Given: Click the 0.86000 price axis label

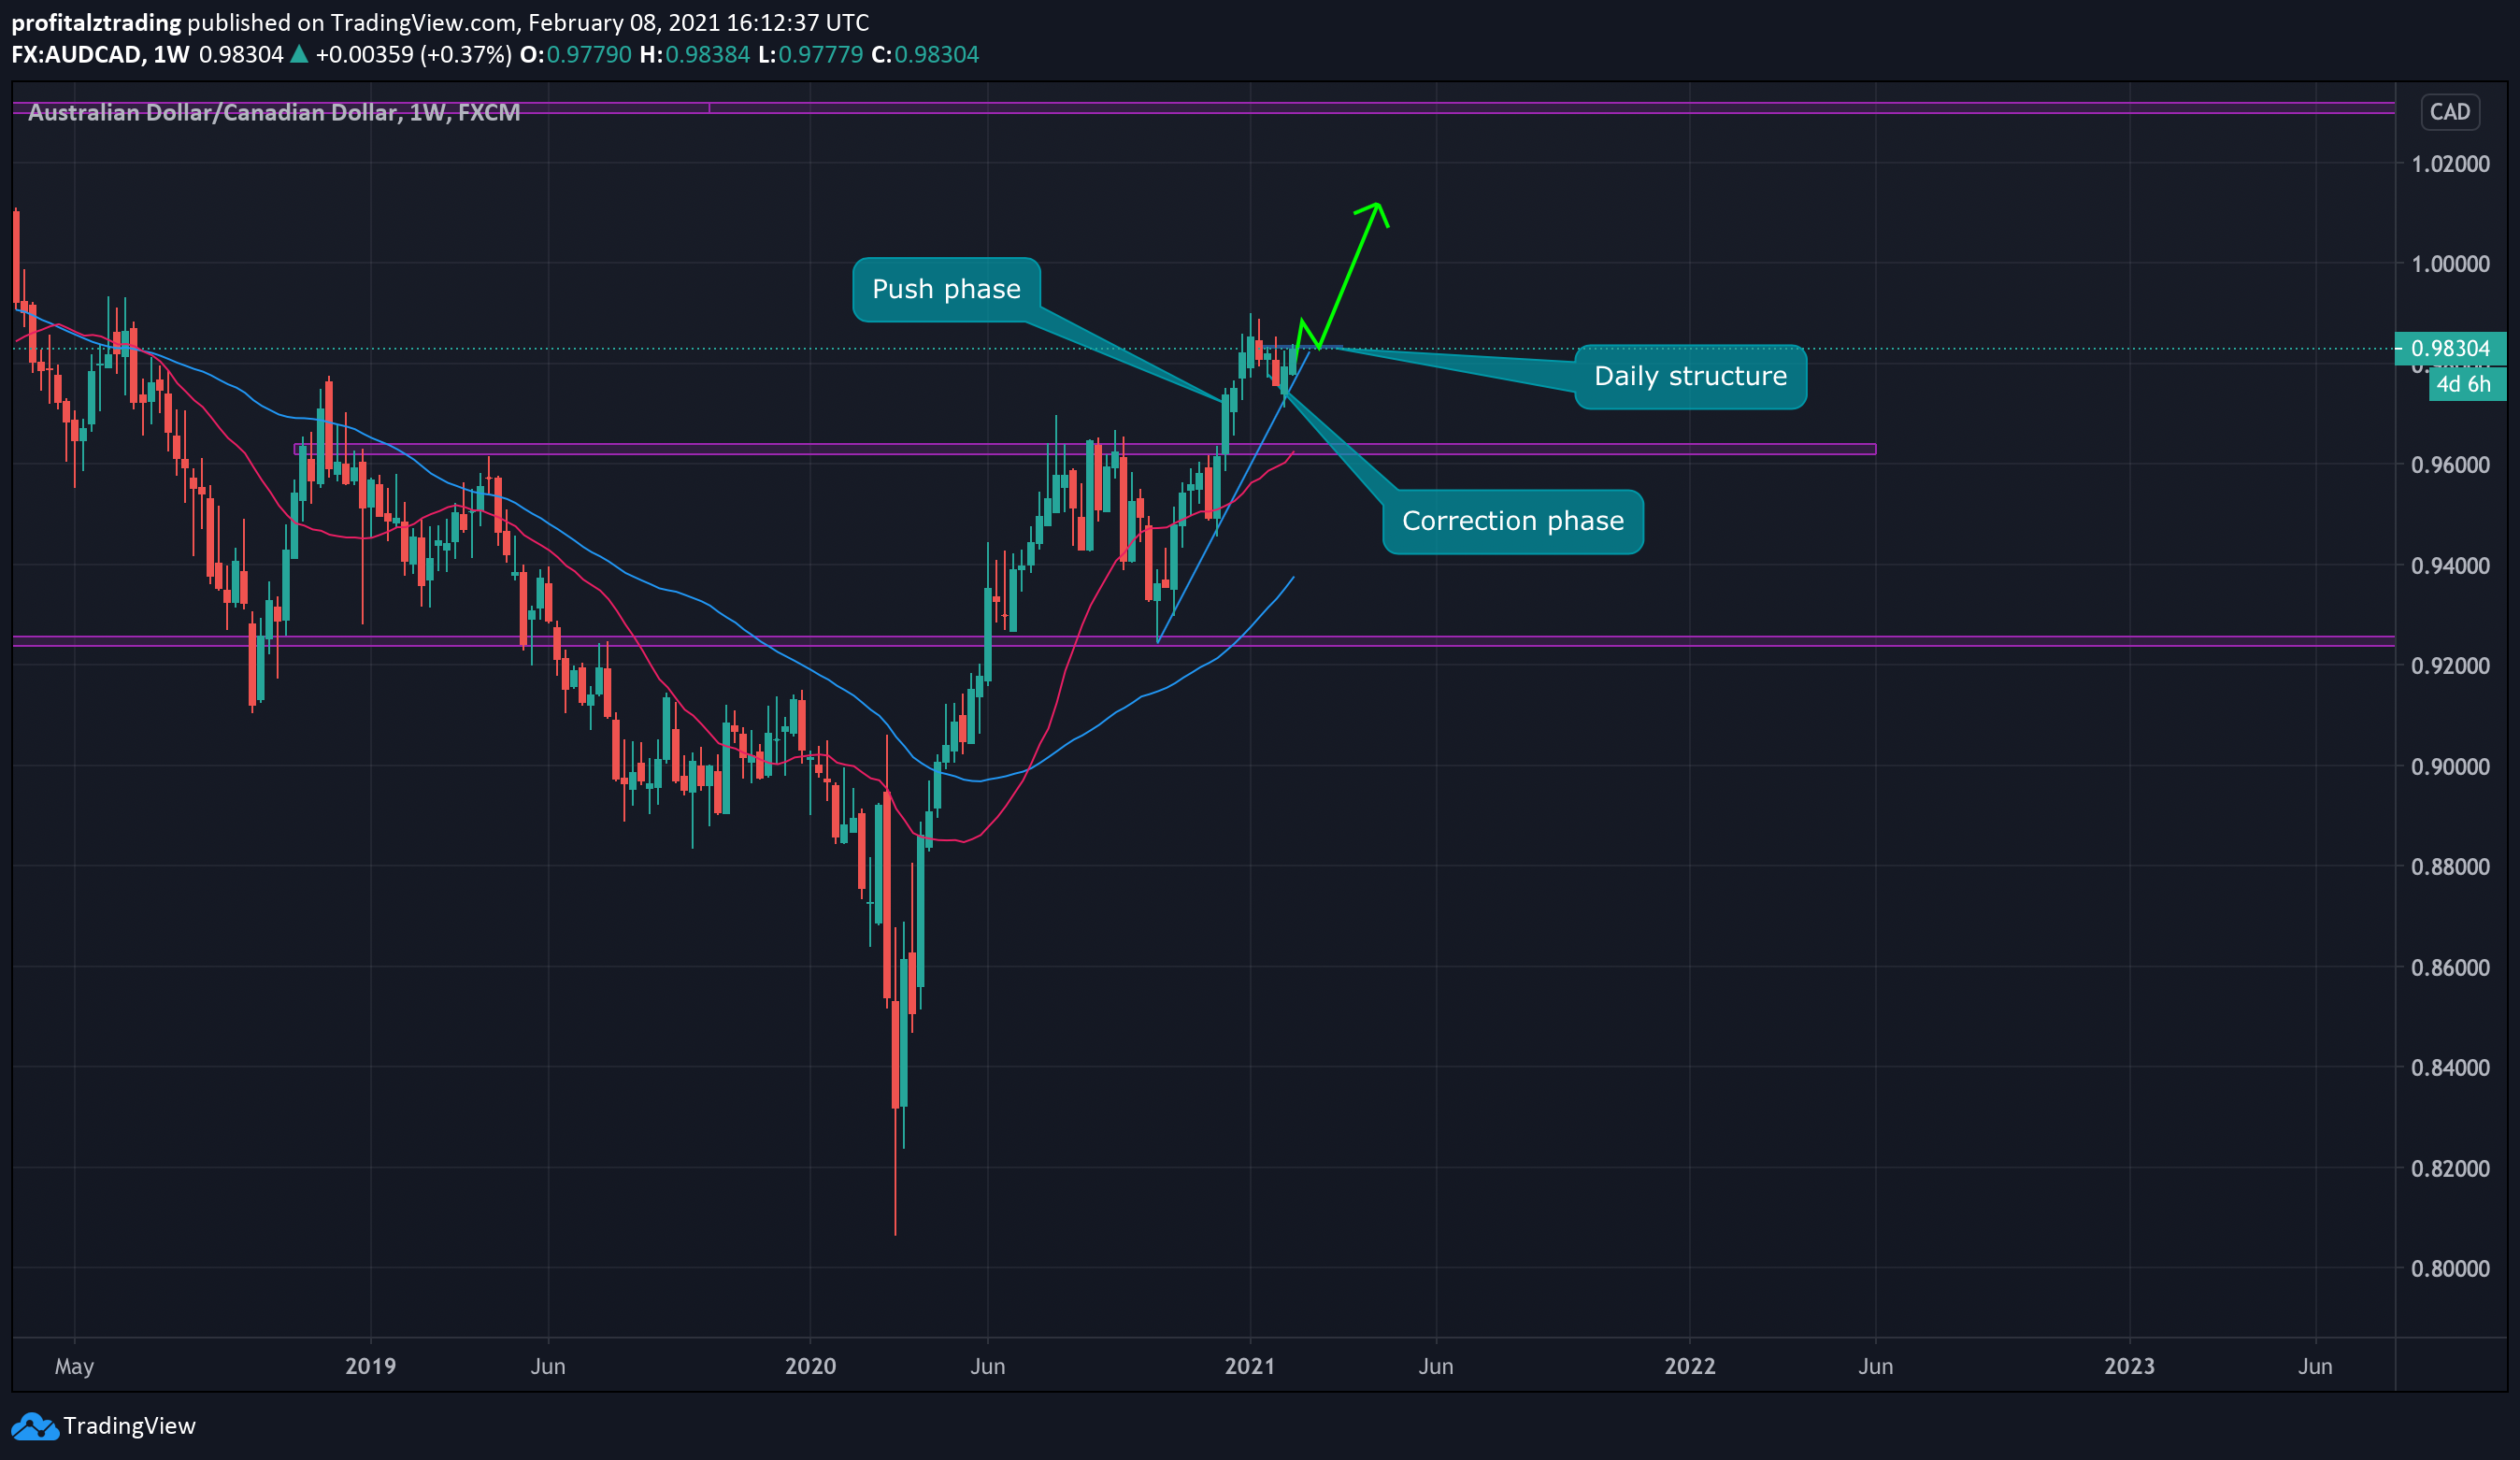Looking at the screenshot, I should coord(2450,968).
